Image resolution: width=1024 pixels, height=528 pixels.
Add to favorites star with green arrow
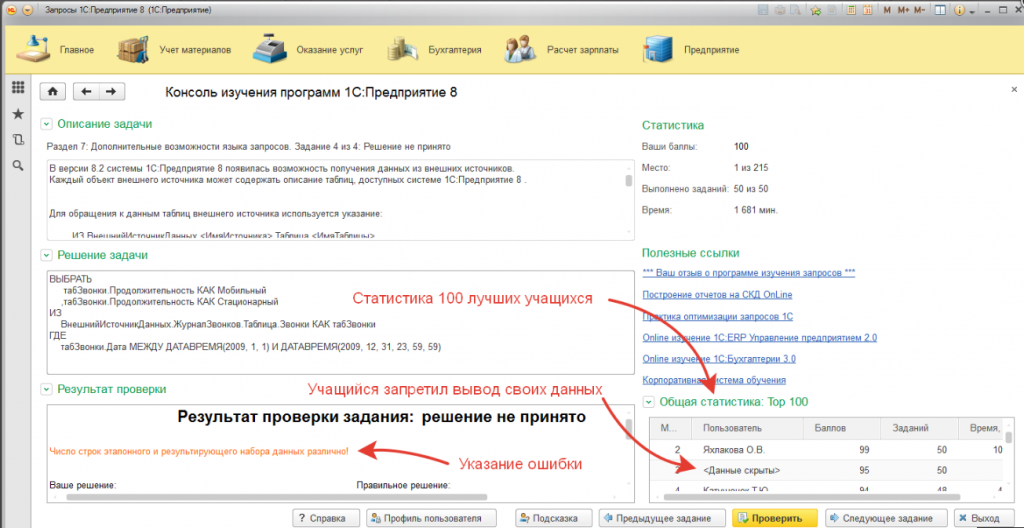tap(816, 10)
